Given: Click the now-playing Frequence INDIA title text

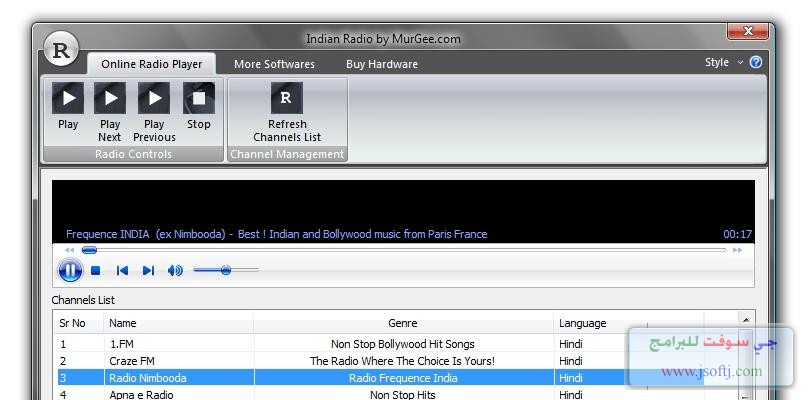Looking at the screenshot, I should coord(277,234).
